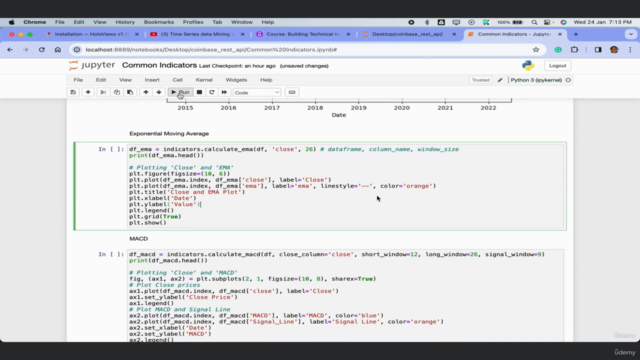Open Jupyter Cell menu
Viewport: 640px width, 360px height.
[178, 80]
